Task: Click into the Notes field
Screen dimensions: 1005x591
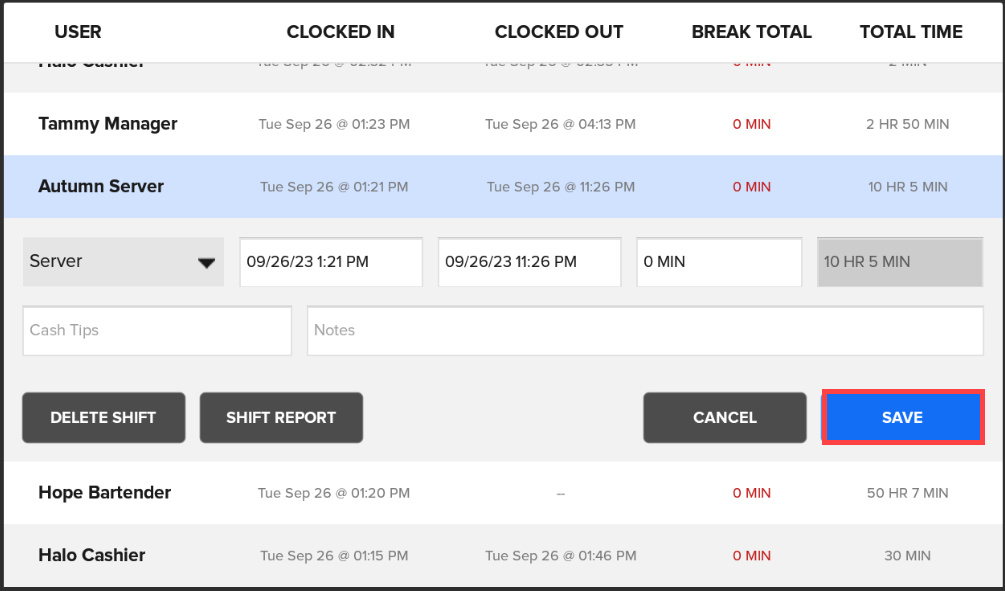Action: pos(645,331)
